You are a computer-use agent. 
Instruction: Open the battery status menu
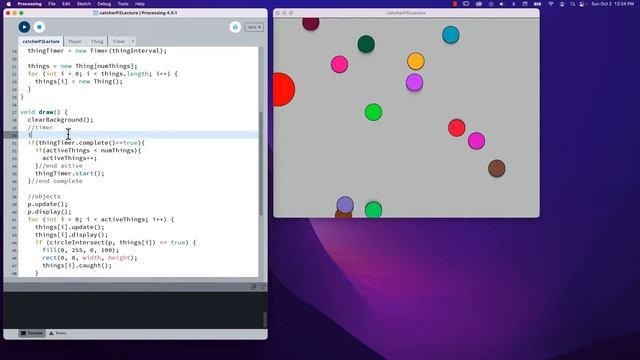pyautogui.click(x=538, y=4)
